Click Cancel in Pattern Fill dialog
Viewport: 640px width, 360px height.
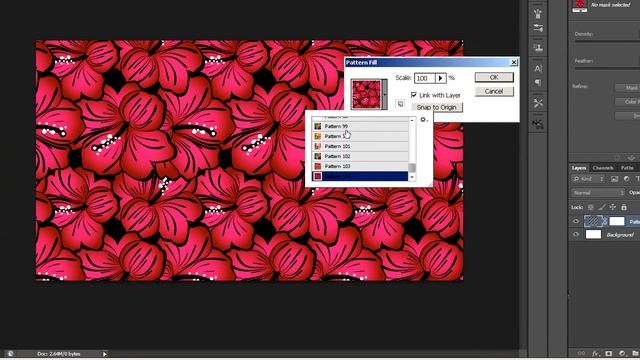[494, 91]
